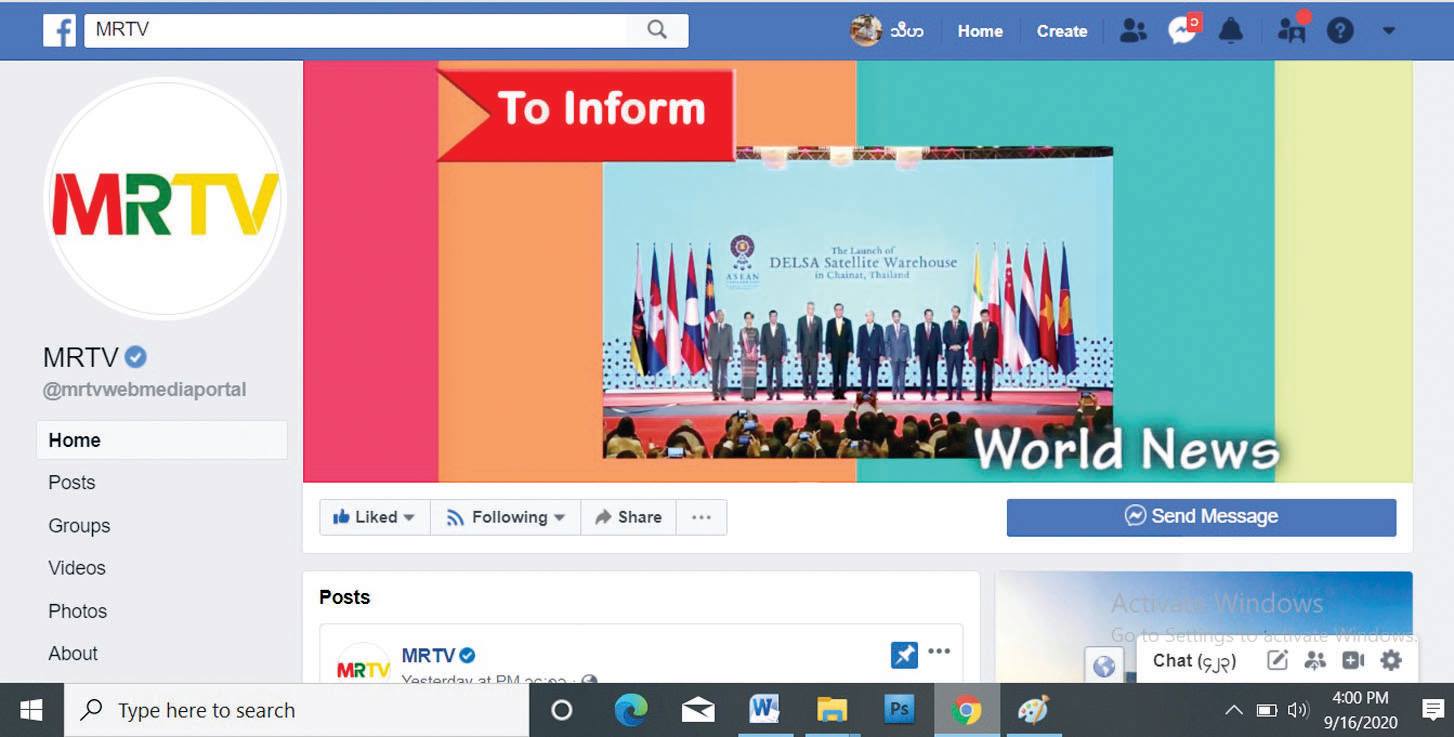Click the pinned post pin icon
The height and width of the screenshot is (737, 1454).
[x=904, y=655]
